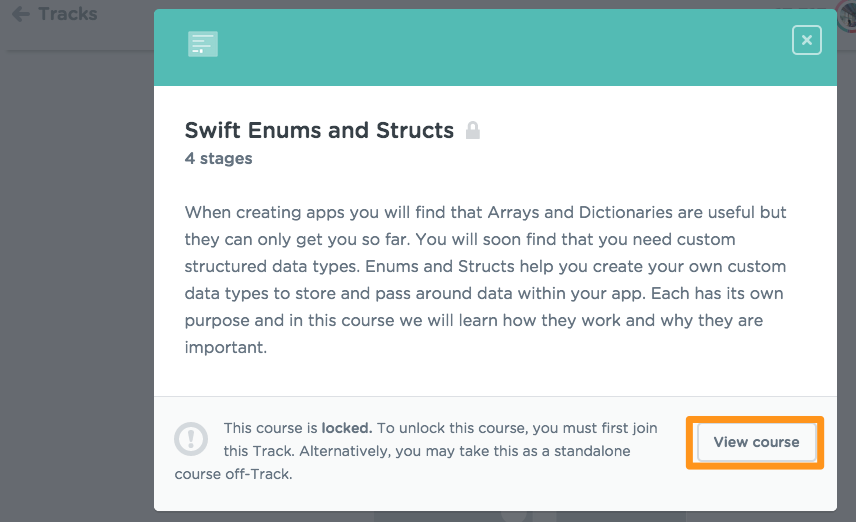Screen dimensions: 856x522
Task: Click the exclamation warning icon
Action: (191, 440)
